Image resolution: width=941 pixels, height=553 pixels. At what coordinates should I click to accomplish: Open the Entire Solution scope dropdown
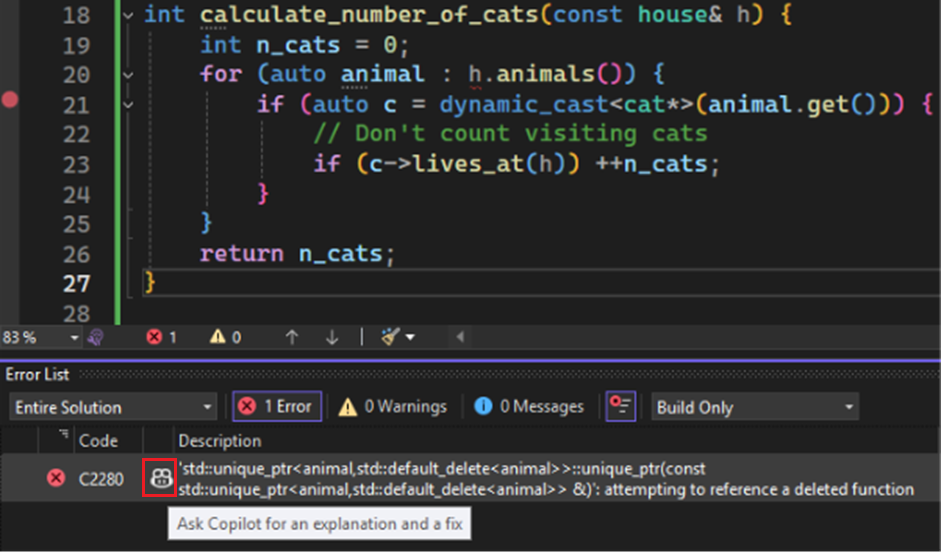113,407
